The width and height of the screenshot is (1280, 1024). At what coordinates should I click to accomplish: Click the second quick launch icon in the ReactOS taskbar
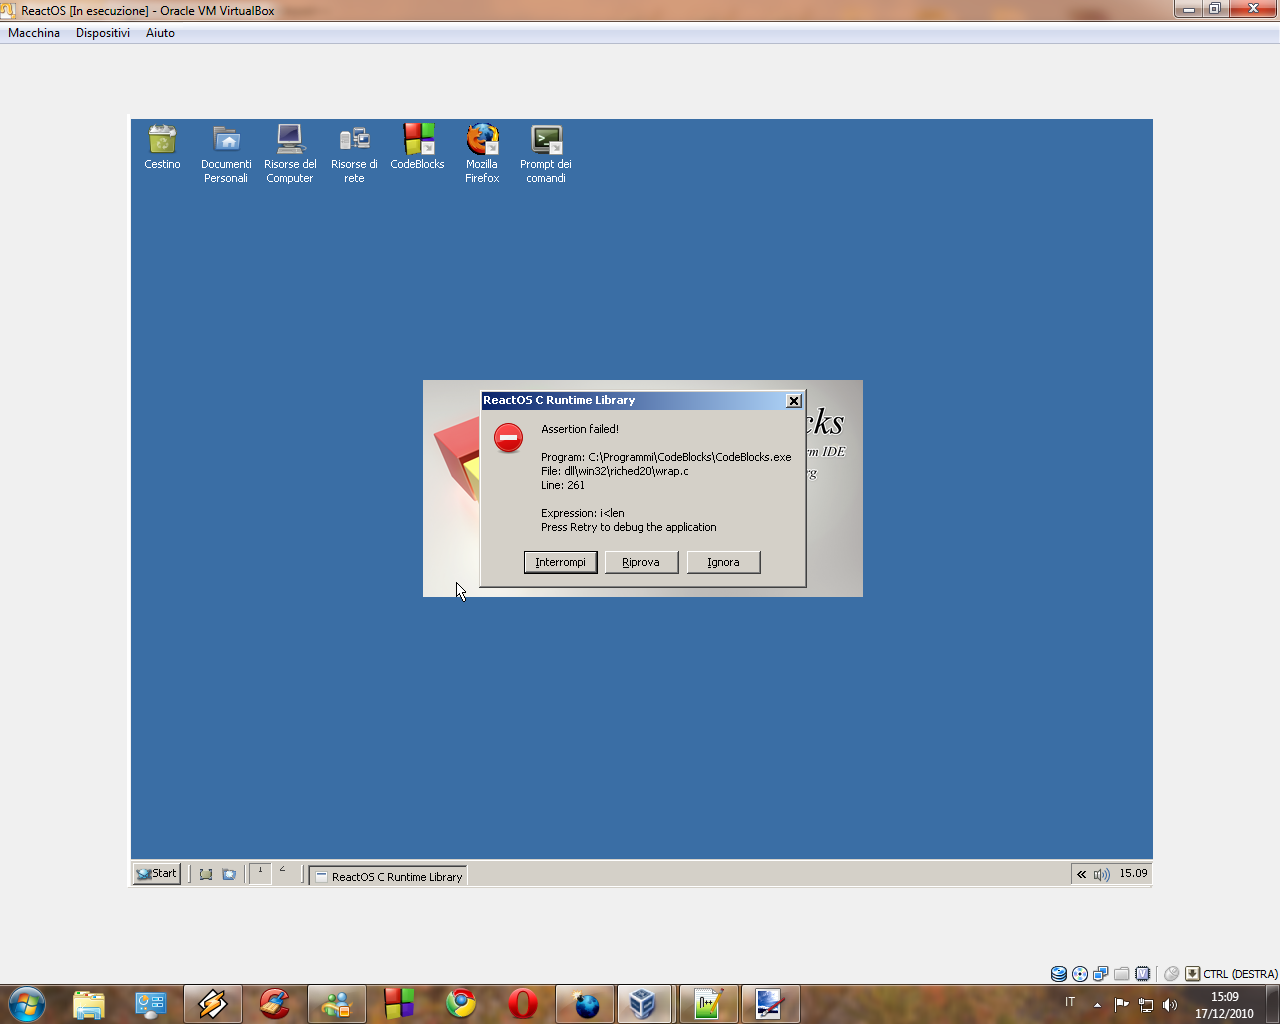click(229, 874)
